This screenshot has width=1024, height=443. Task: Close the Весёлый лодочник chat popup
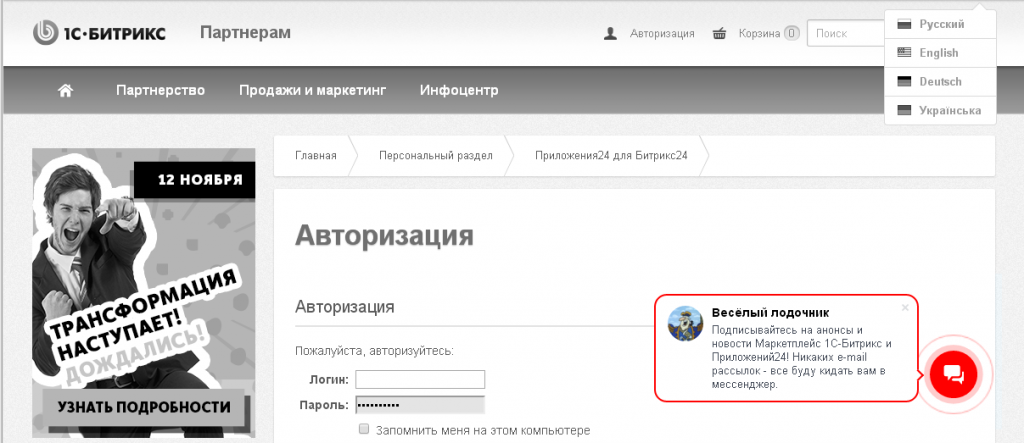905,307
